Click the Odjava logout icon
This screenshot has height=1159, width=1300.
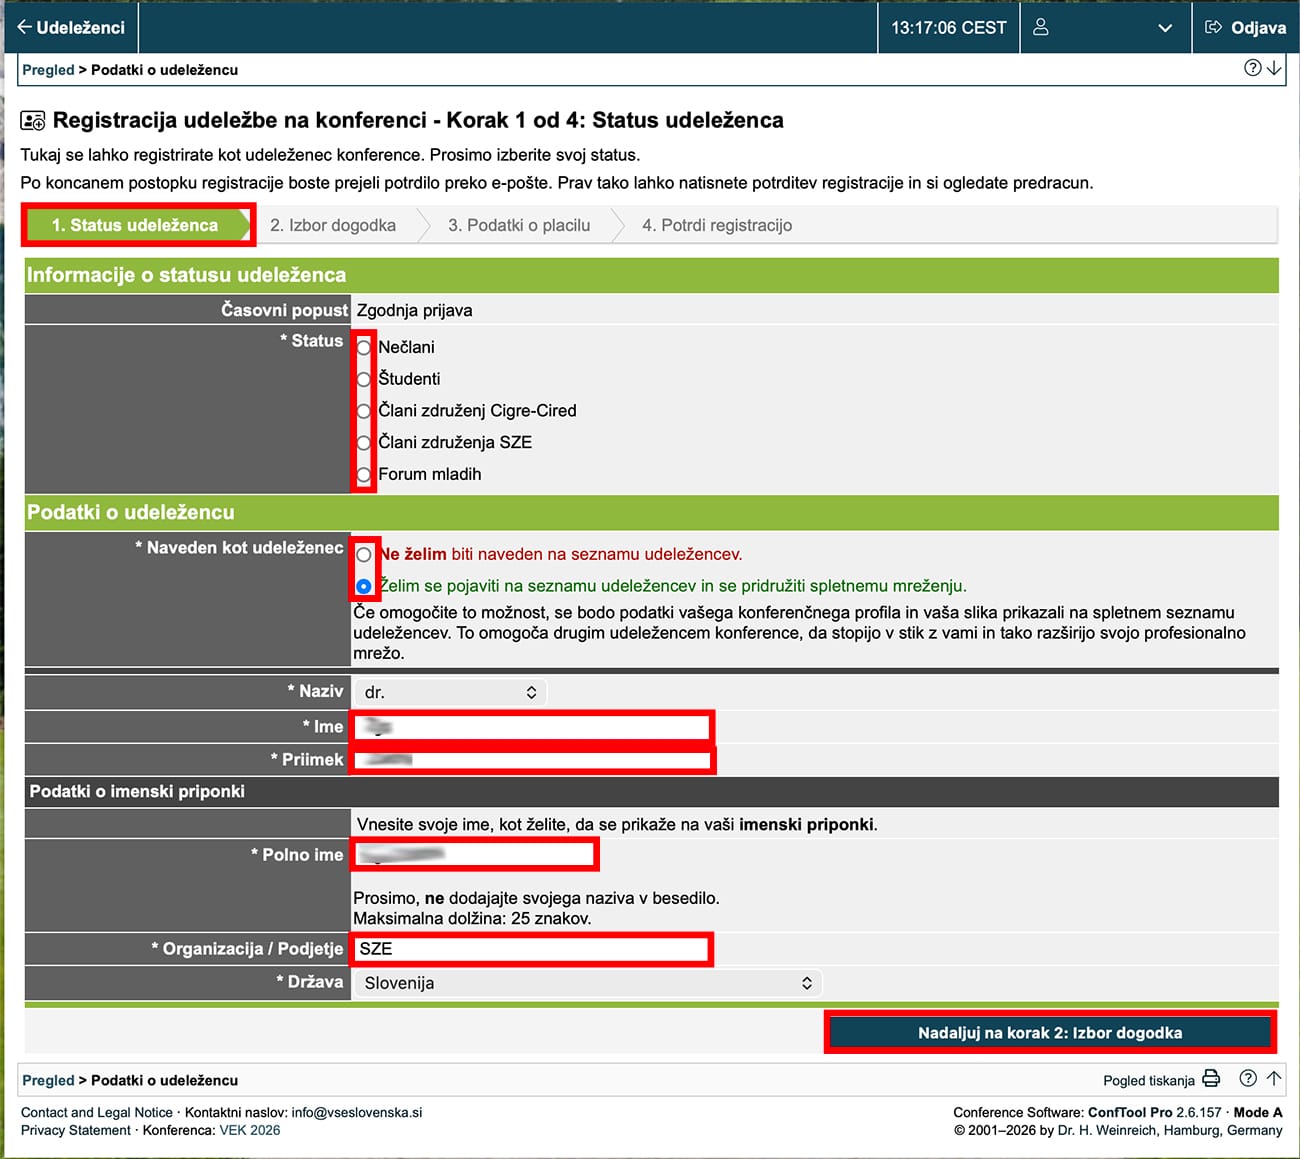tap(1211, 27)
